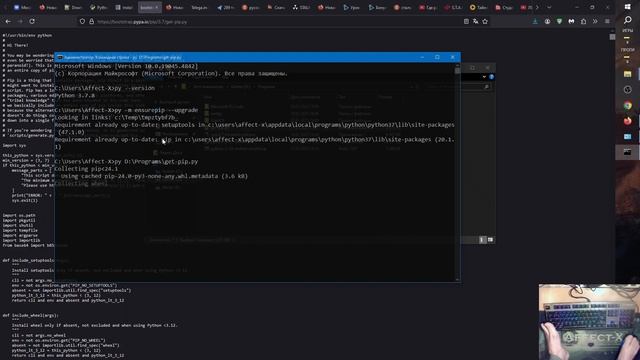Open File Explorer from the taskbar

[628, 74]
